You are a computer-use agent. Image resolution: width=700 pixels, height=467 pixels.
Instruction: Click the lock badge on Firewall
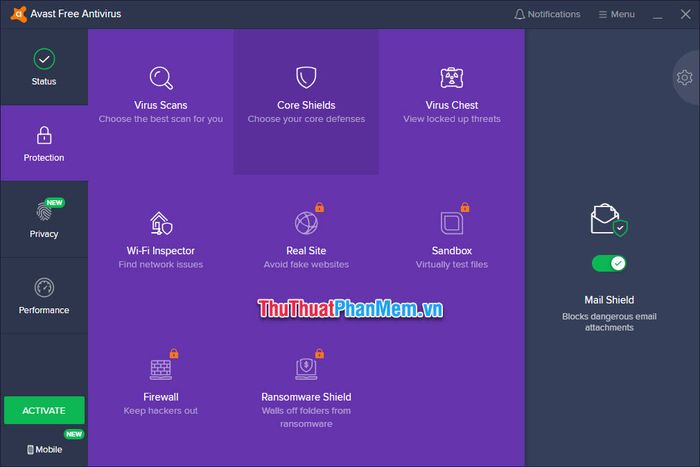tap(174, 354)
